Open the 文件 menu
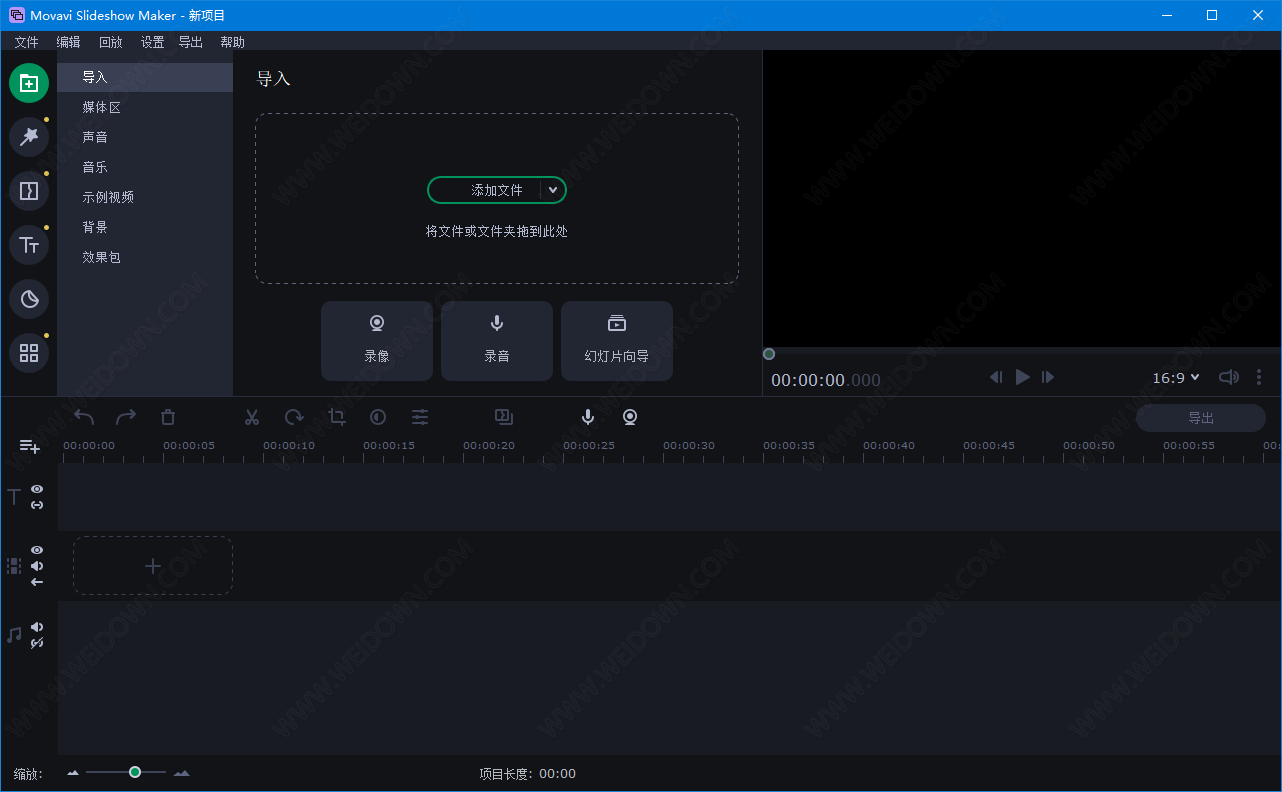 click(x=26, y=42)
